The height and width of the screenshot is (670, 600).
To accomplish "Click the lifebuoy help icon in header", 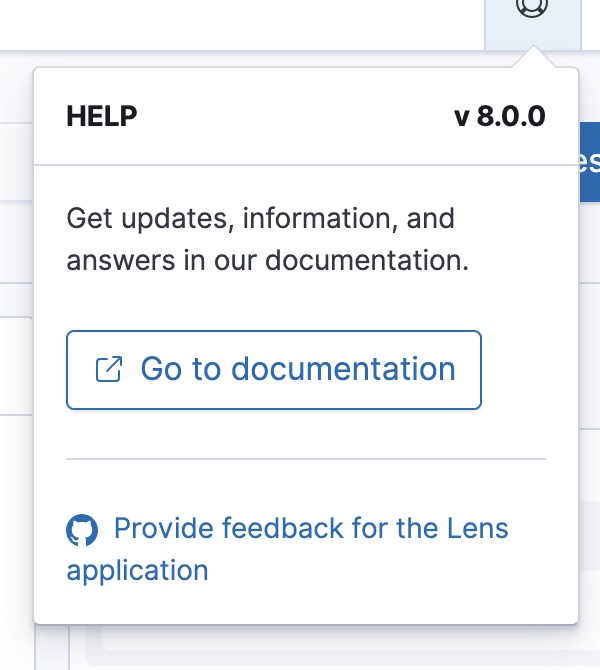I will (532, 8).
